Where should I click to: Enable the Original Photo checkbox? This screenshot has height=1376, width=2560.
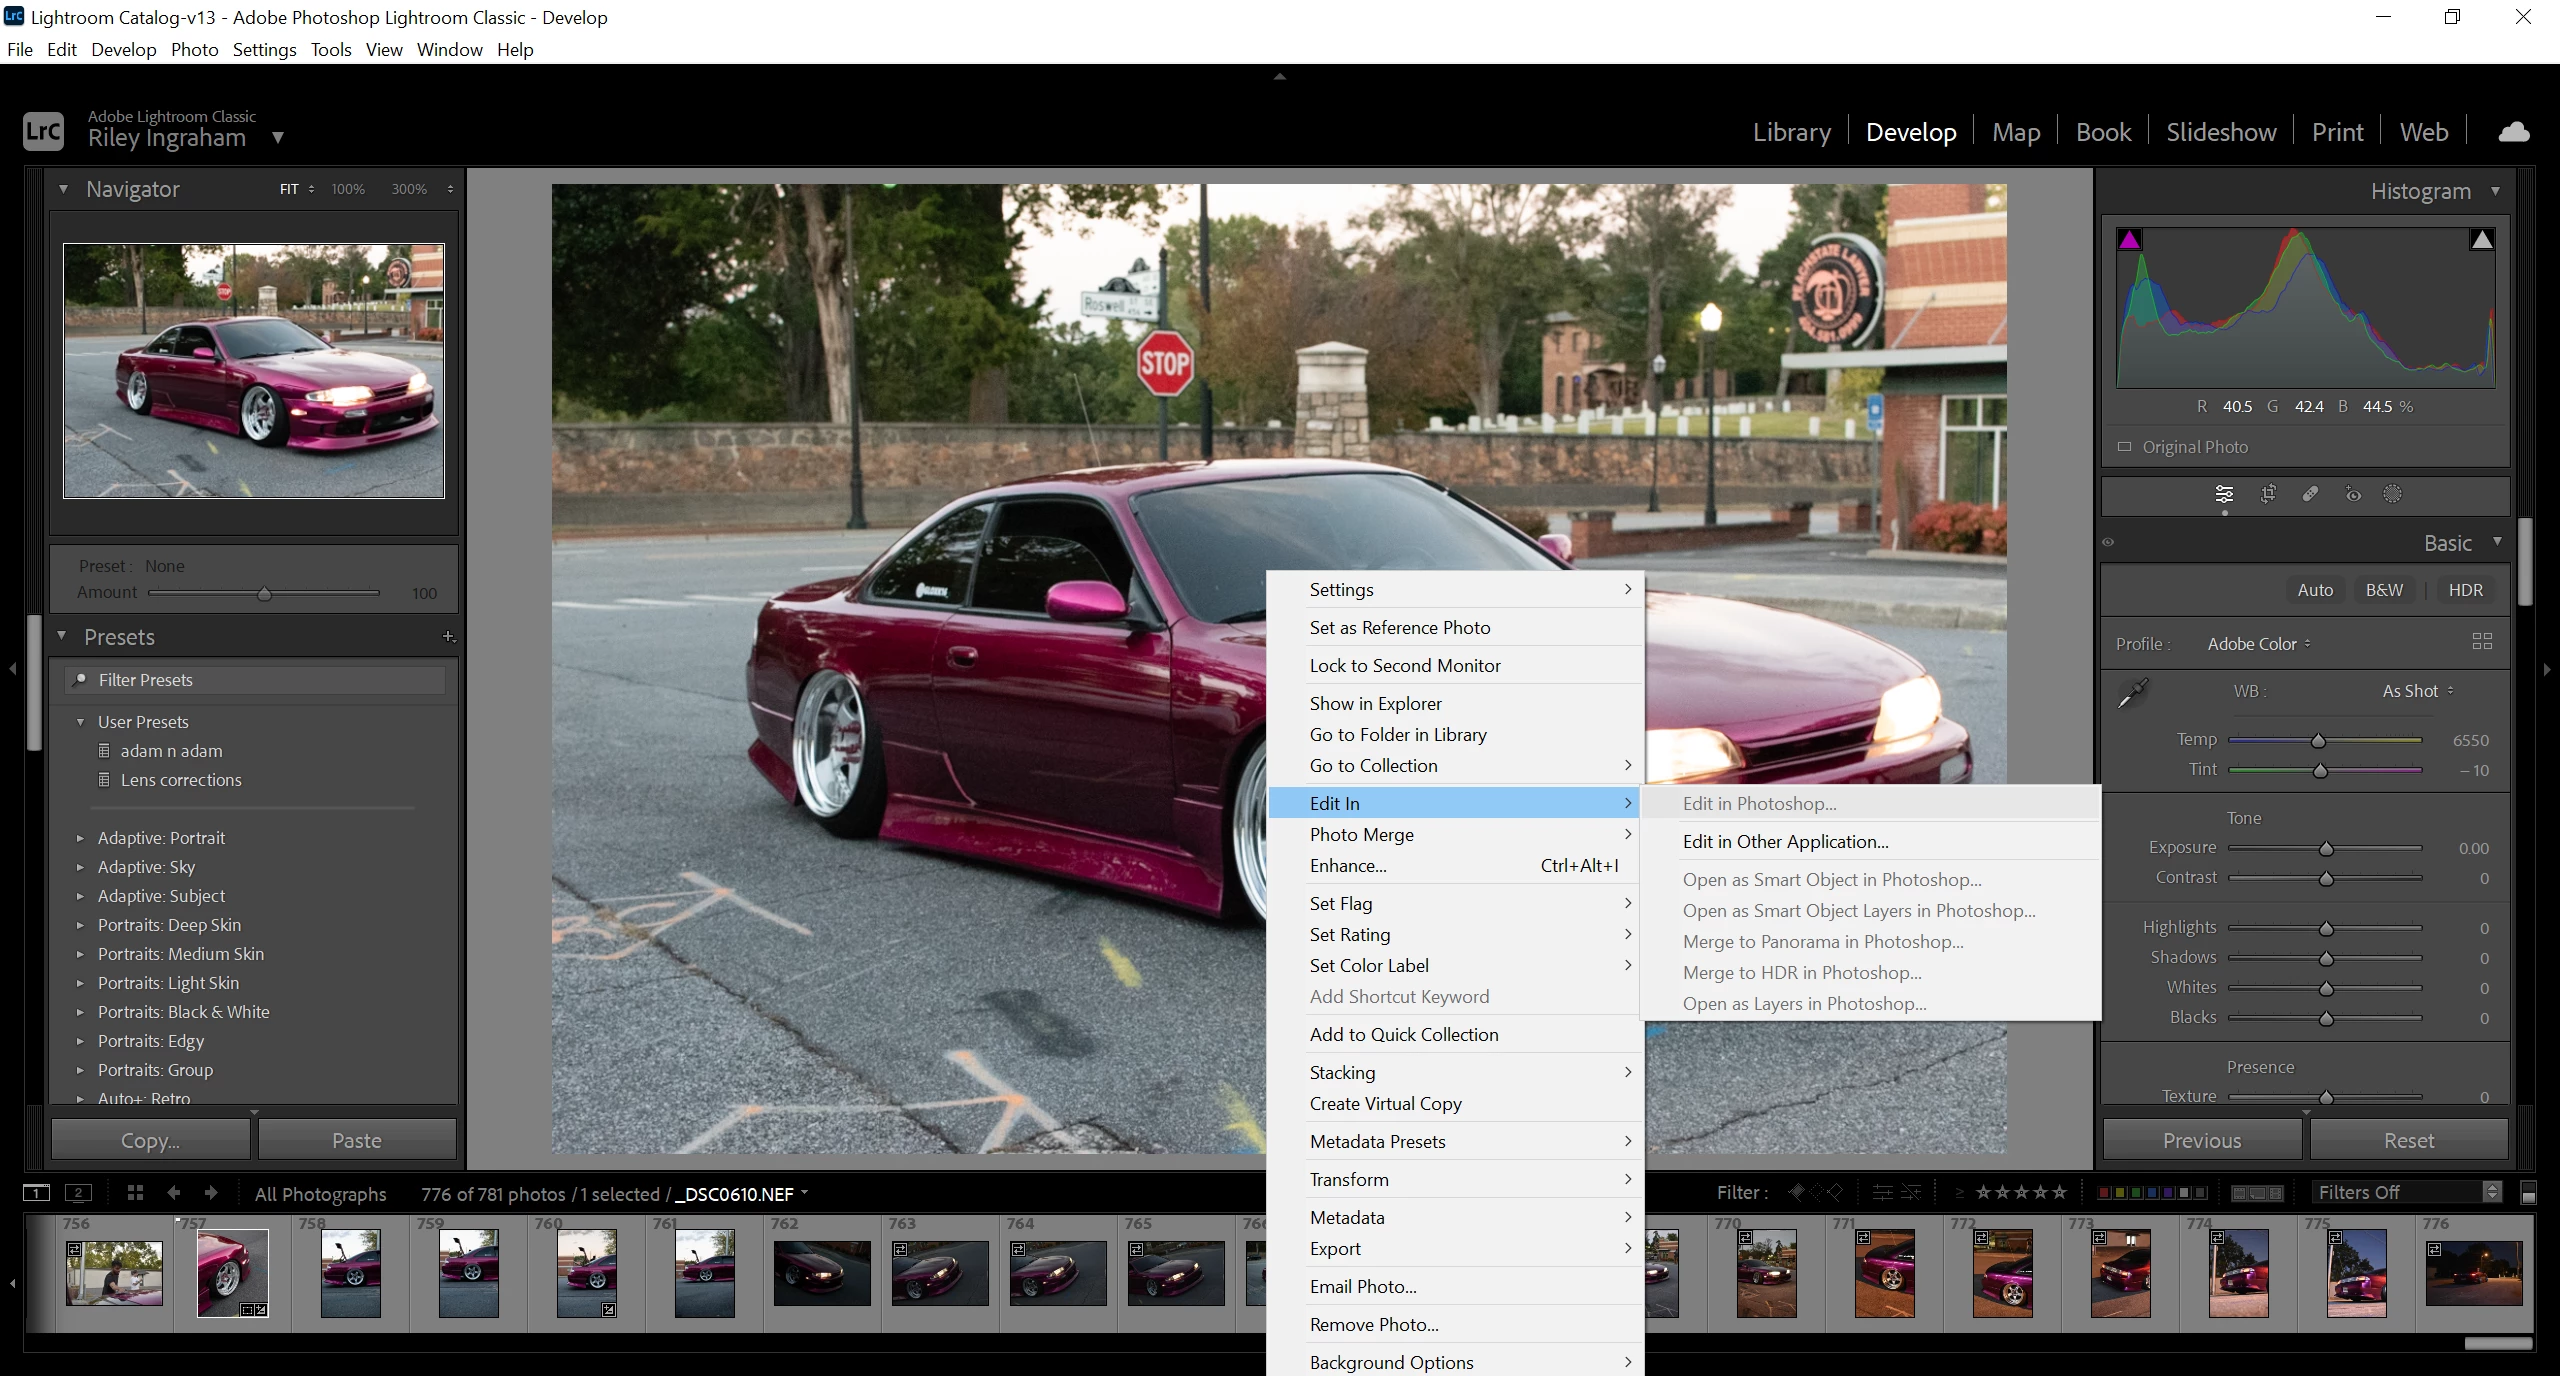click(2124, 447)
